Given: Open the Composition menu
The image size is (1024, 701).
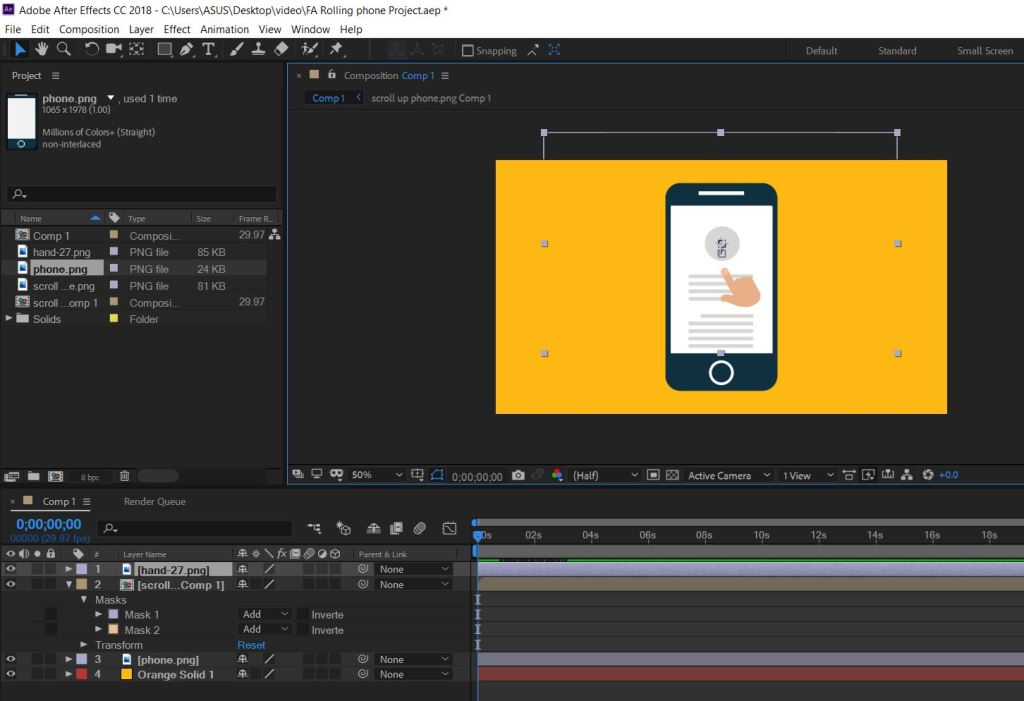Looking at the screenshot, I should [89, 29].
